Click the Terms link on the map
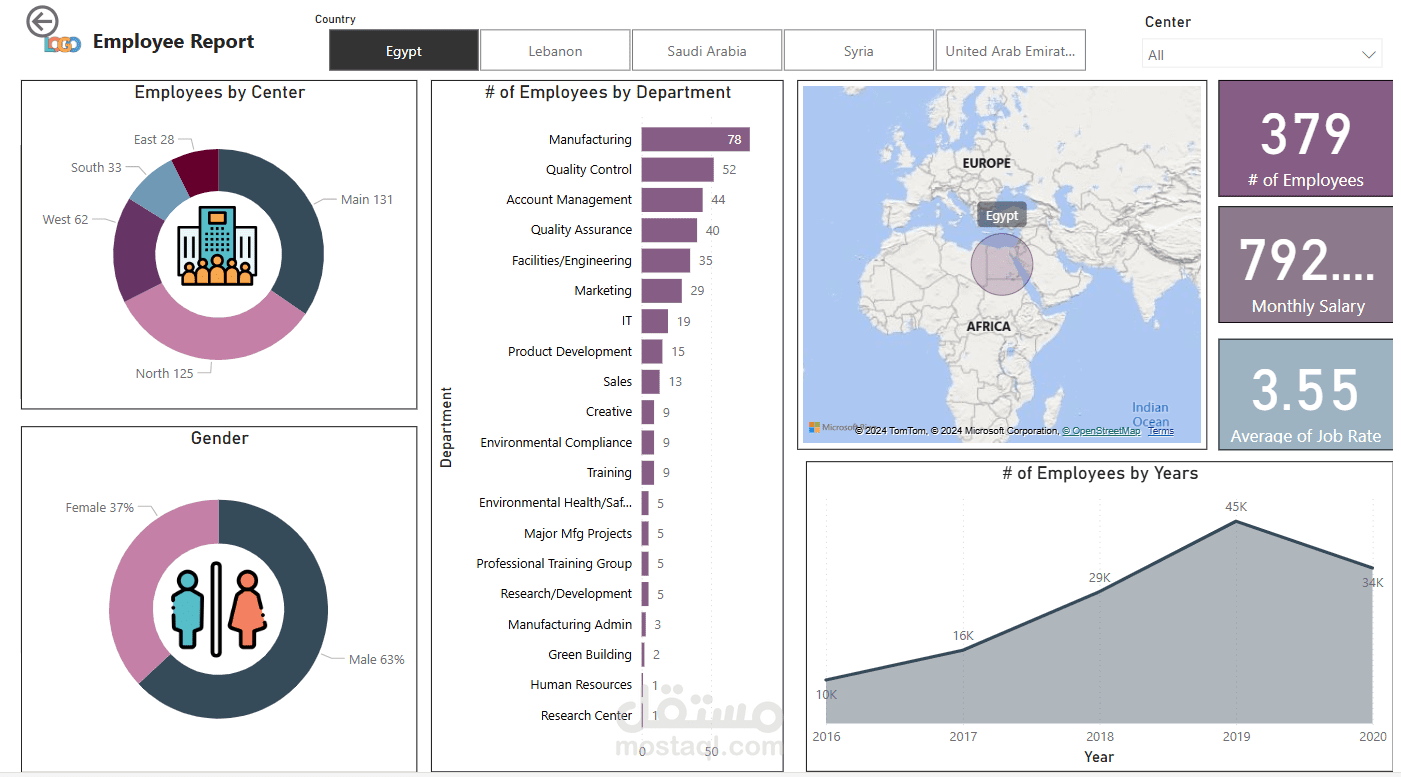The height and width of the screenshot is (777, 1401). point(1159,430)
